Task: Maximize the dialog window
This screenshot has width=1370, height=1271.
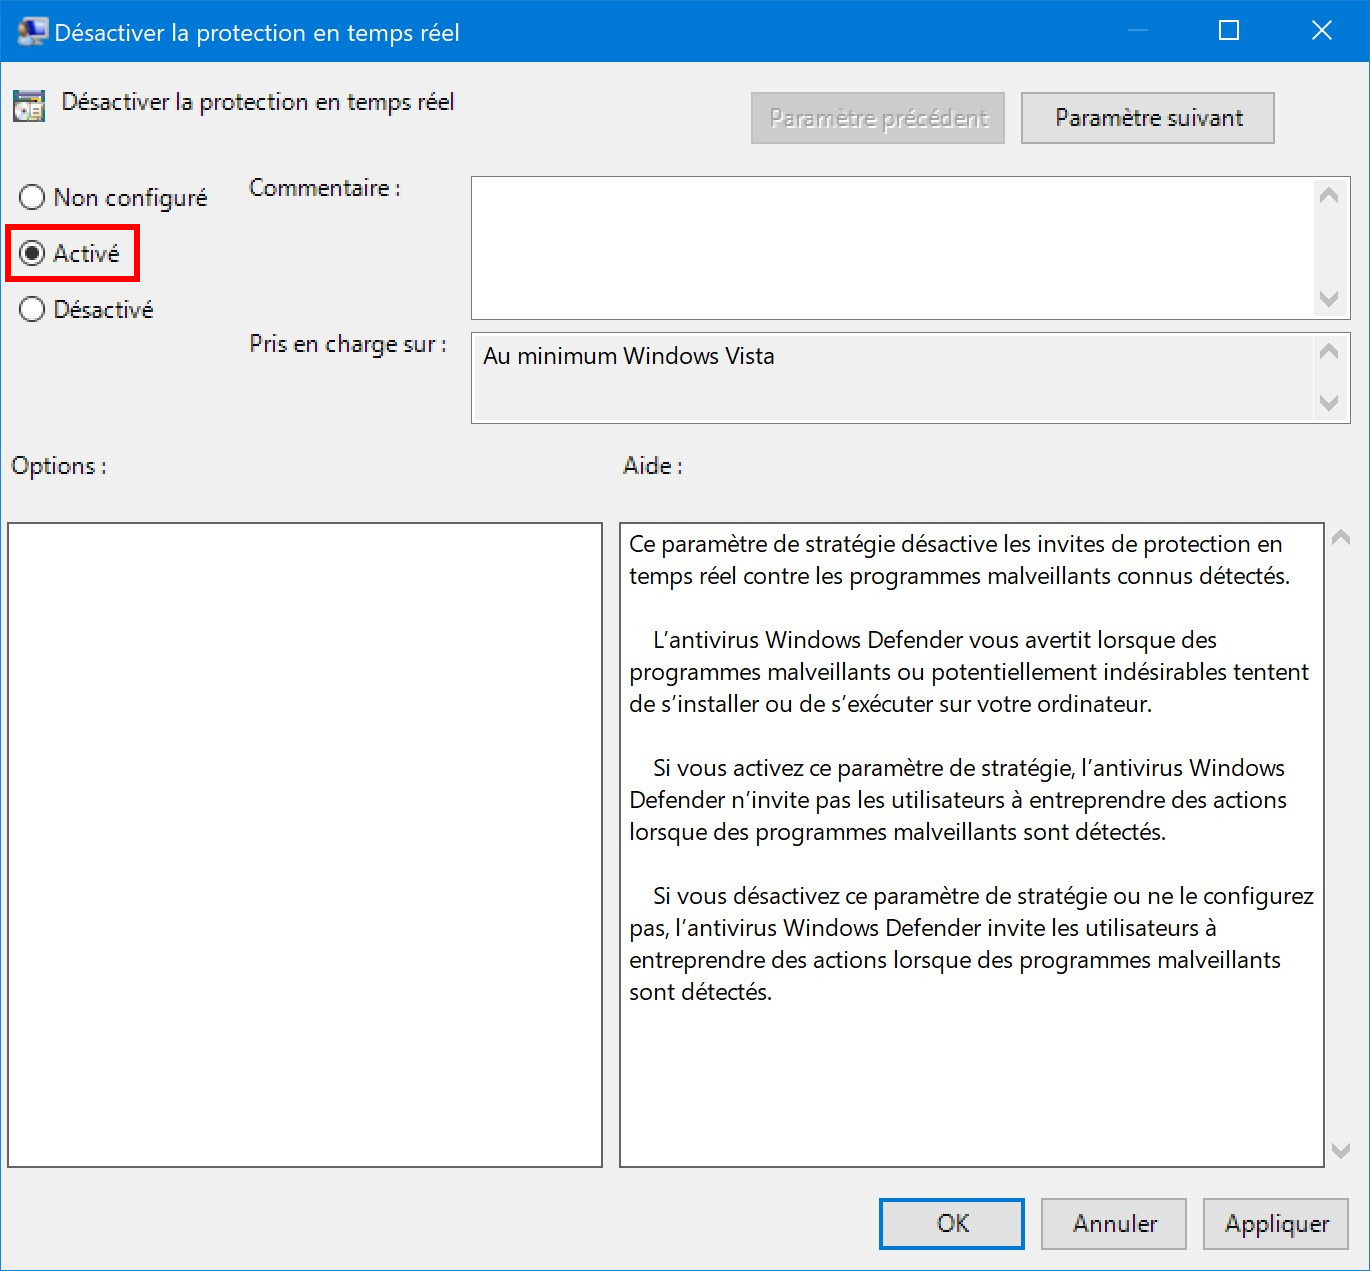Action: [x=1229, y=31]
